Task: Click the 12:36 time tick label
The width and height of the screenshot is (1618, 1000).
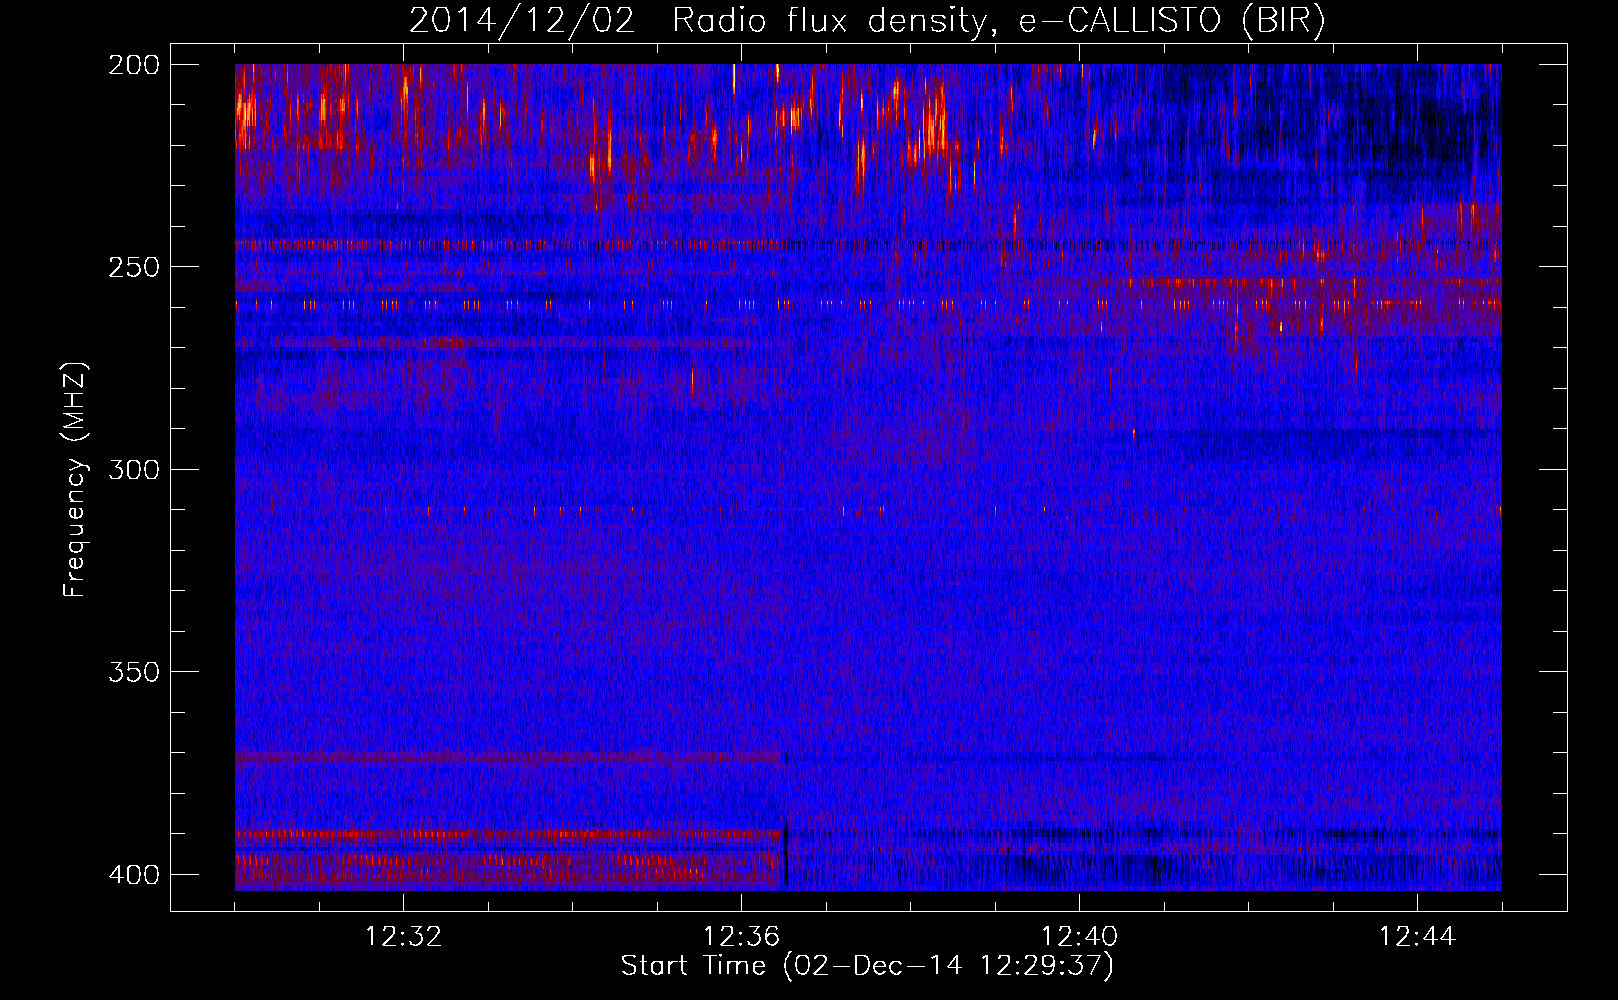Action: (x=741, y=937)
